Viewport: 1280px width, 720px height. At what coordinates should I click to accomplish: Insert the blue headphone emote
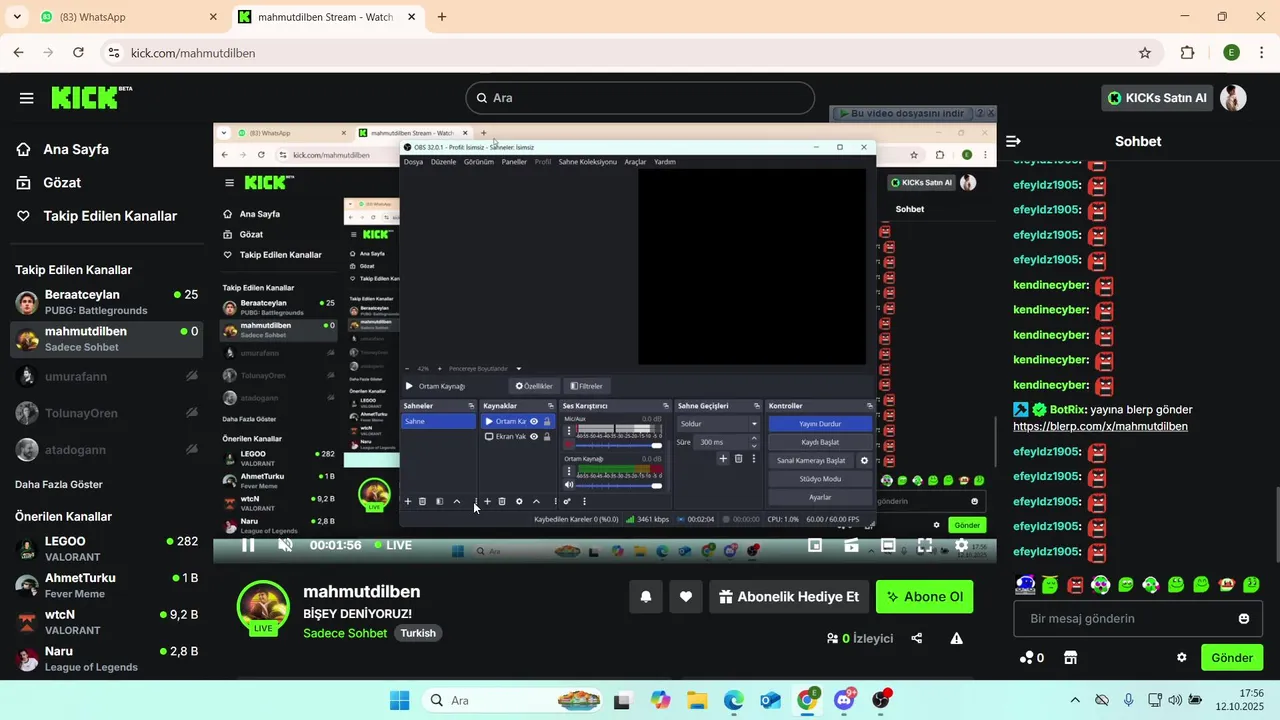point(1025,585)
